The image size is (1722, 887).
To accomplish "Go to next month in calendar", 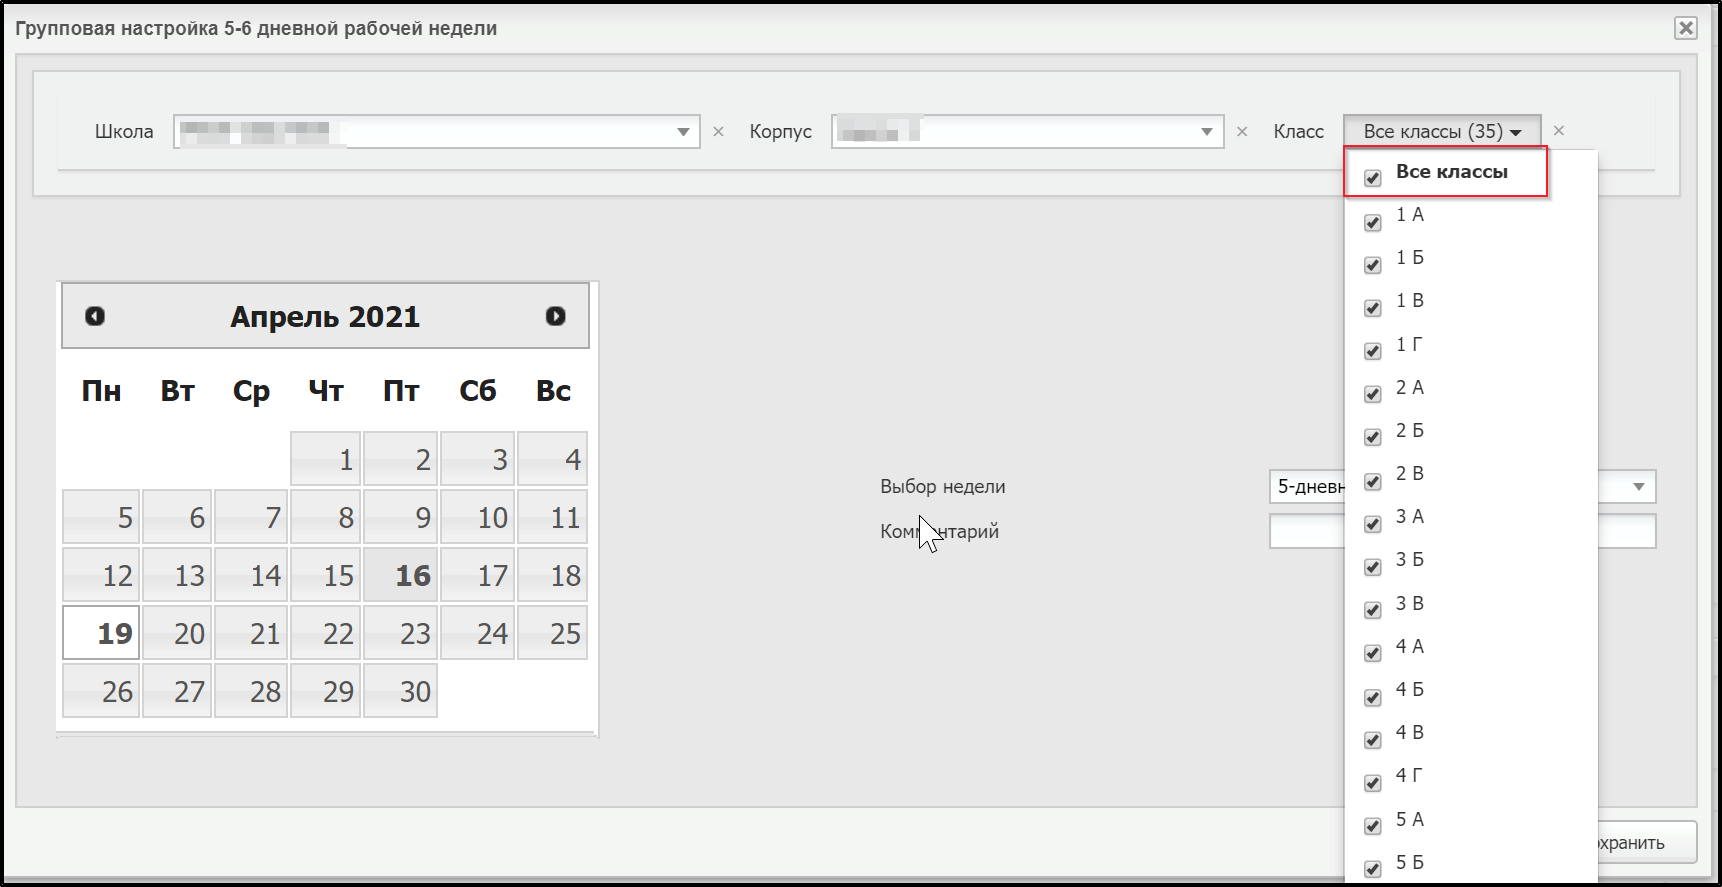I will click(x=556, y=316).
